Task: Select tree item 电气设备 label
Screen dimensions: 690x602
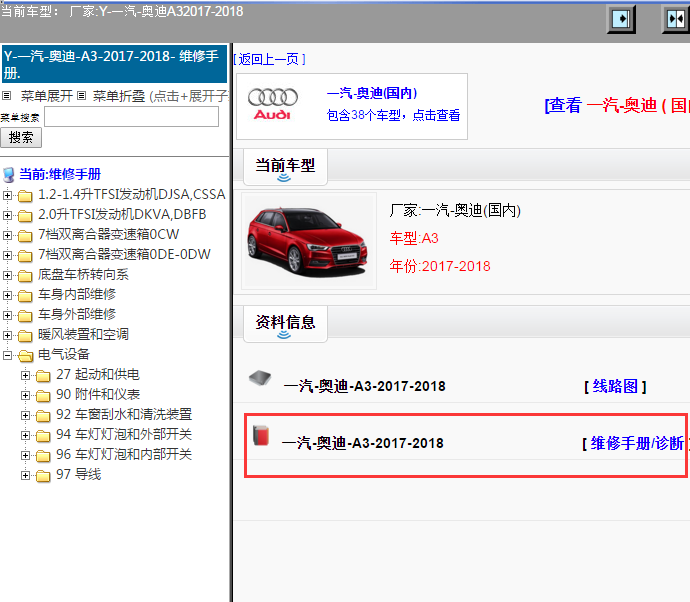Action: coord(64,354)
